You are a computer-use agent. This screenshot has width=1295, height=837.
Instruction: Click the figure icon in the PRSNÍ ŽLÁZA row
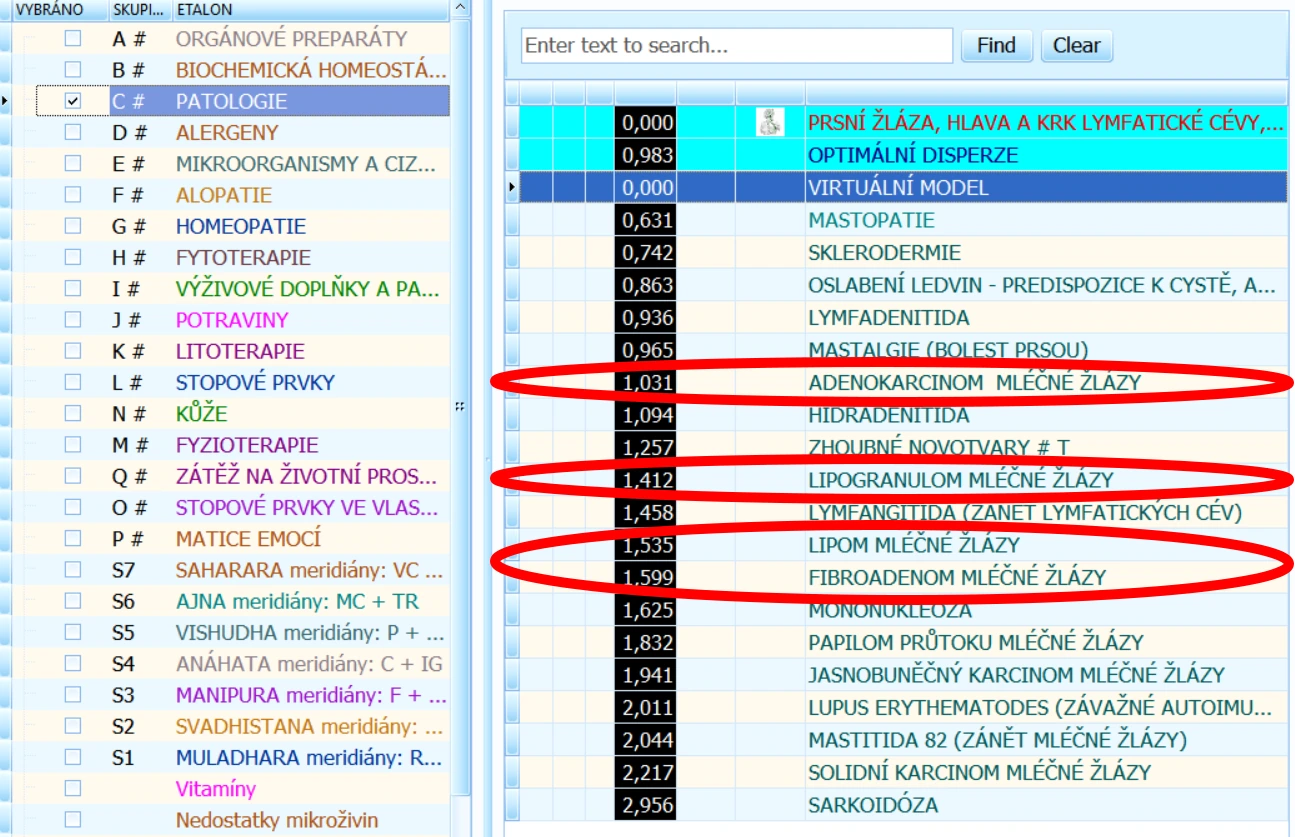point(770,123)
